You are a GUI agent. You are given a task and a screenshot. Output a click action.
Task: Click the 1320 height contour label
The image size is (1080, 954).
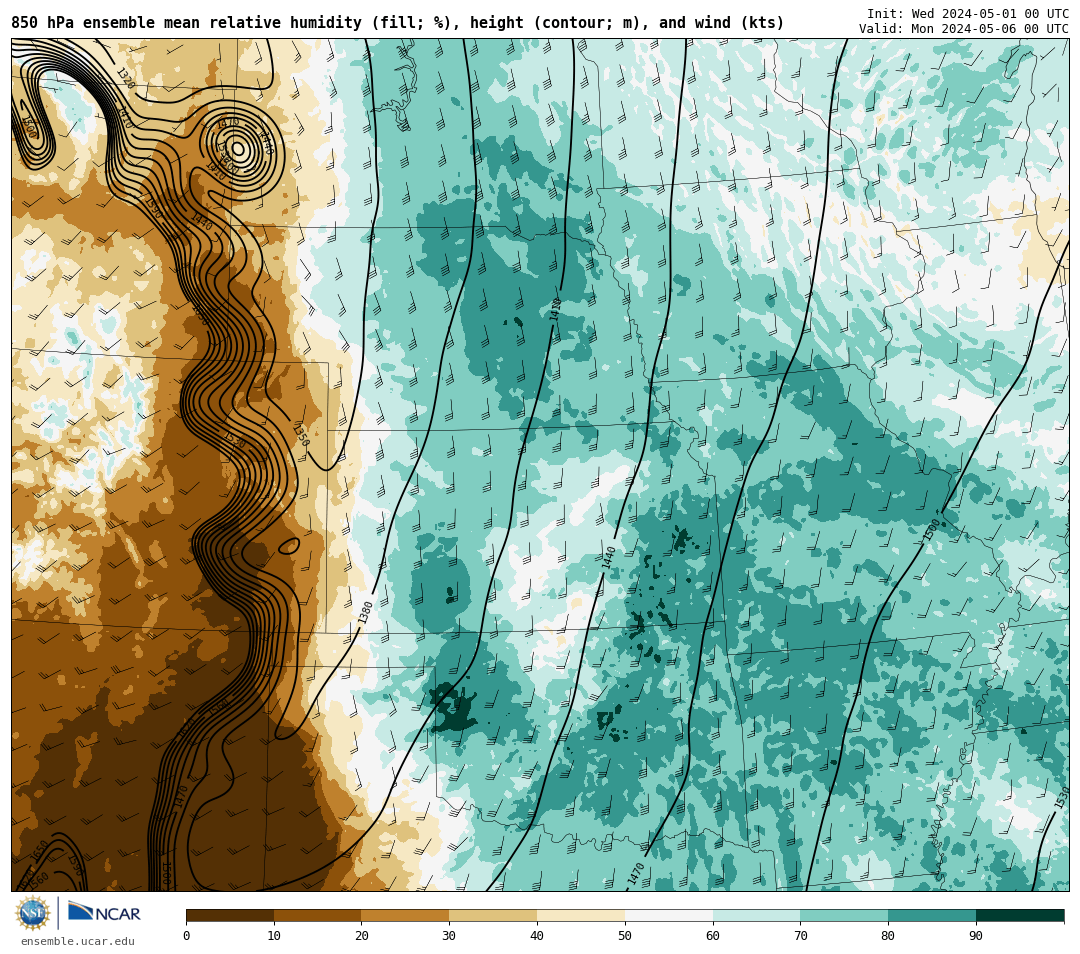(125, 78)
